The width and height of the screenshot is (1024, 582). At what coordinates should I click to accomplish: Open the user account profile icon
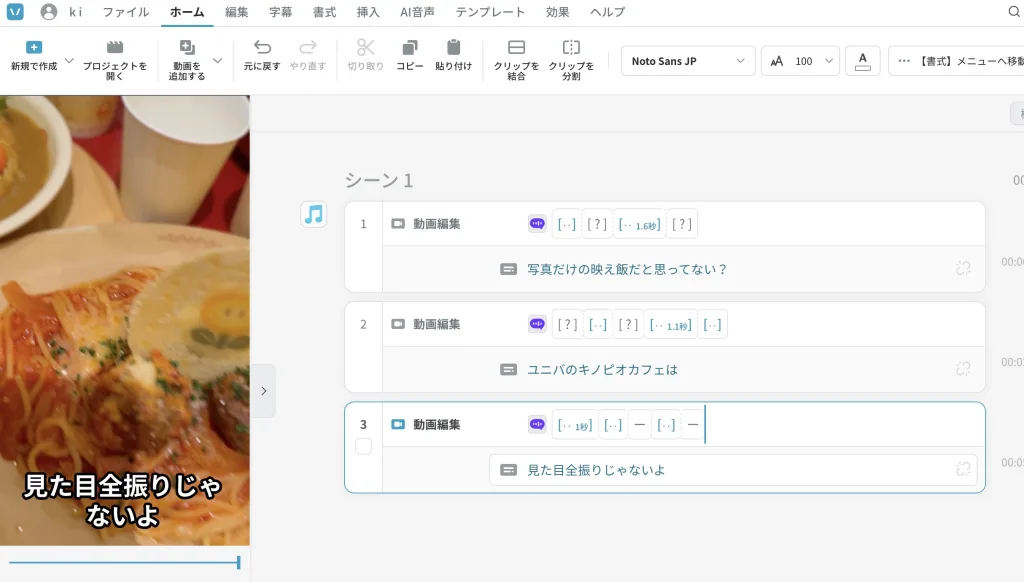[48, 12]
